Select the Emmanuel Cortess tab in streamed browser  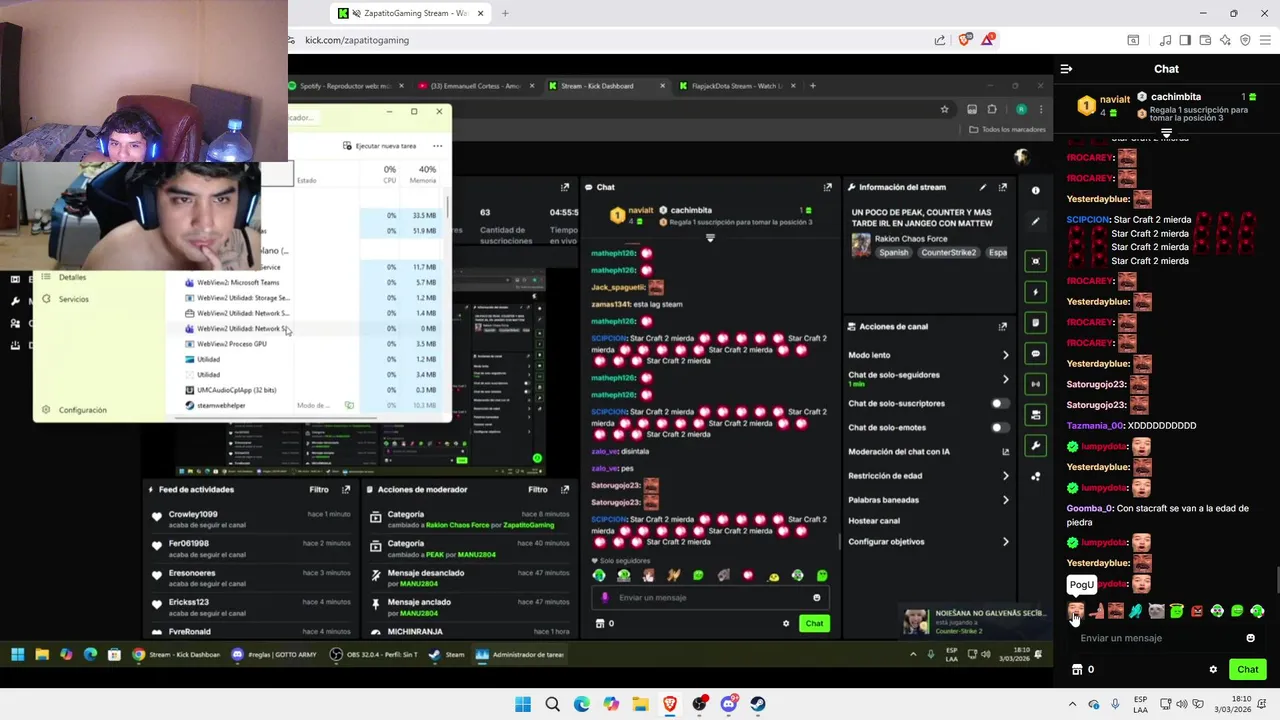click(x=476, y=86)
